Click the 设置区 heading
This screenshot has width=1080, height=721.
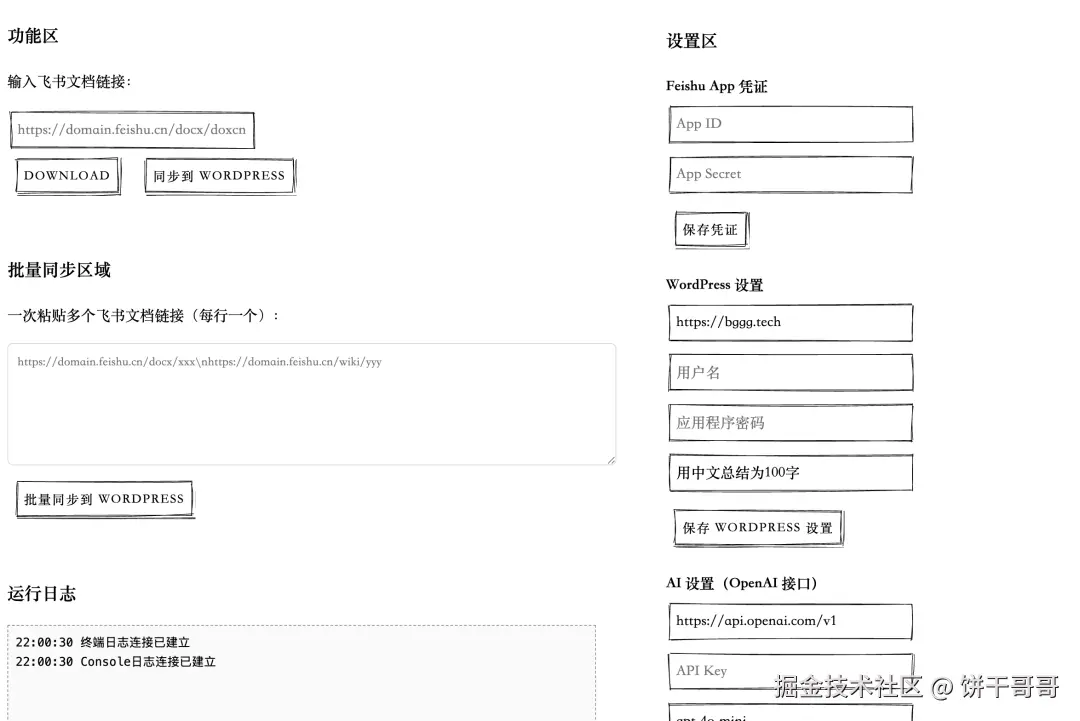[692, 41]
